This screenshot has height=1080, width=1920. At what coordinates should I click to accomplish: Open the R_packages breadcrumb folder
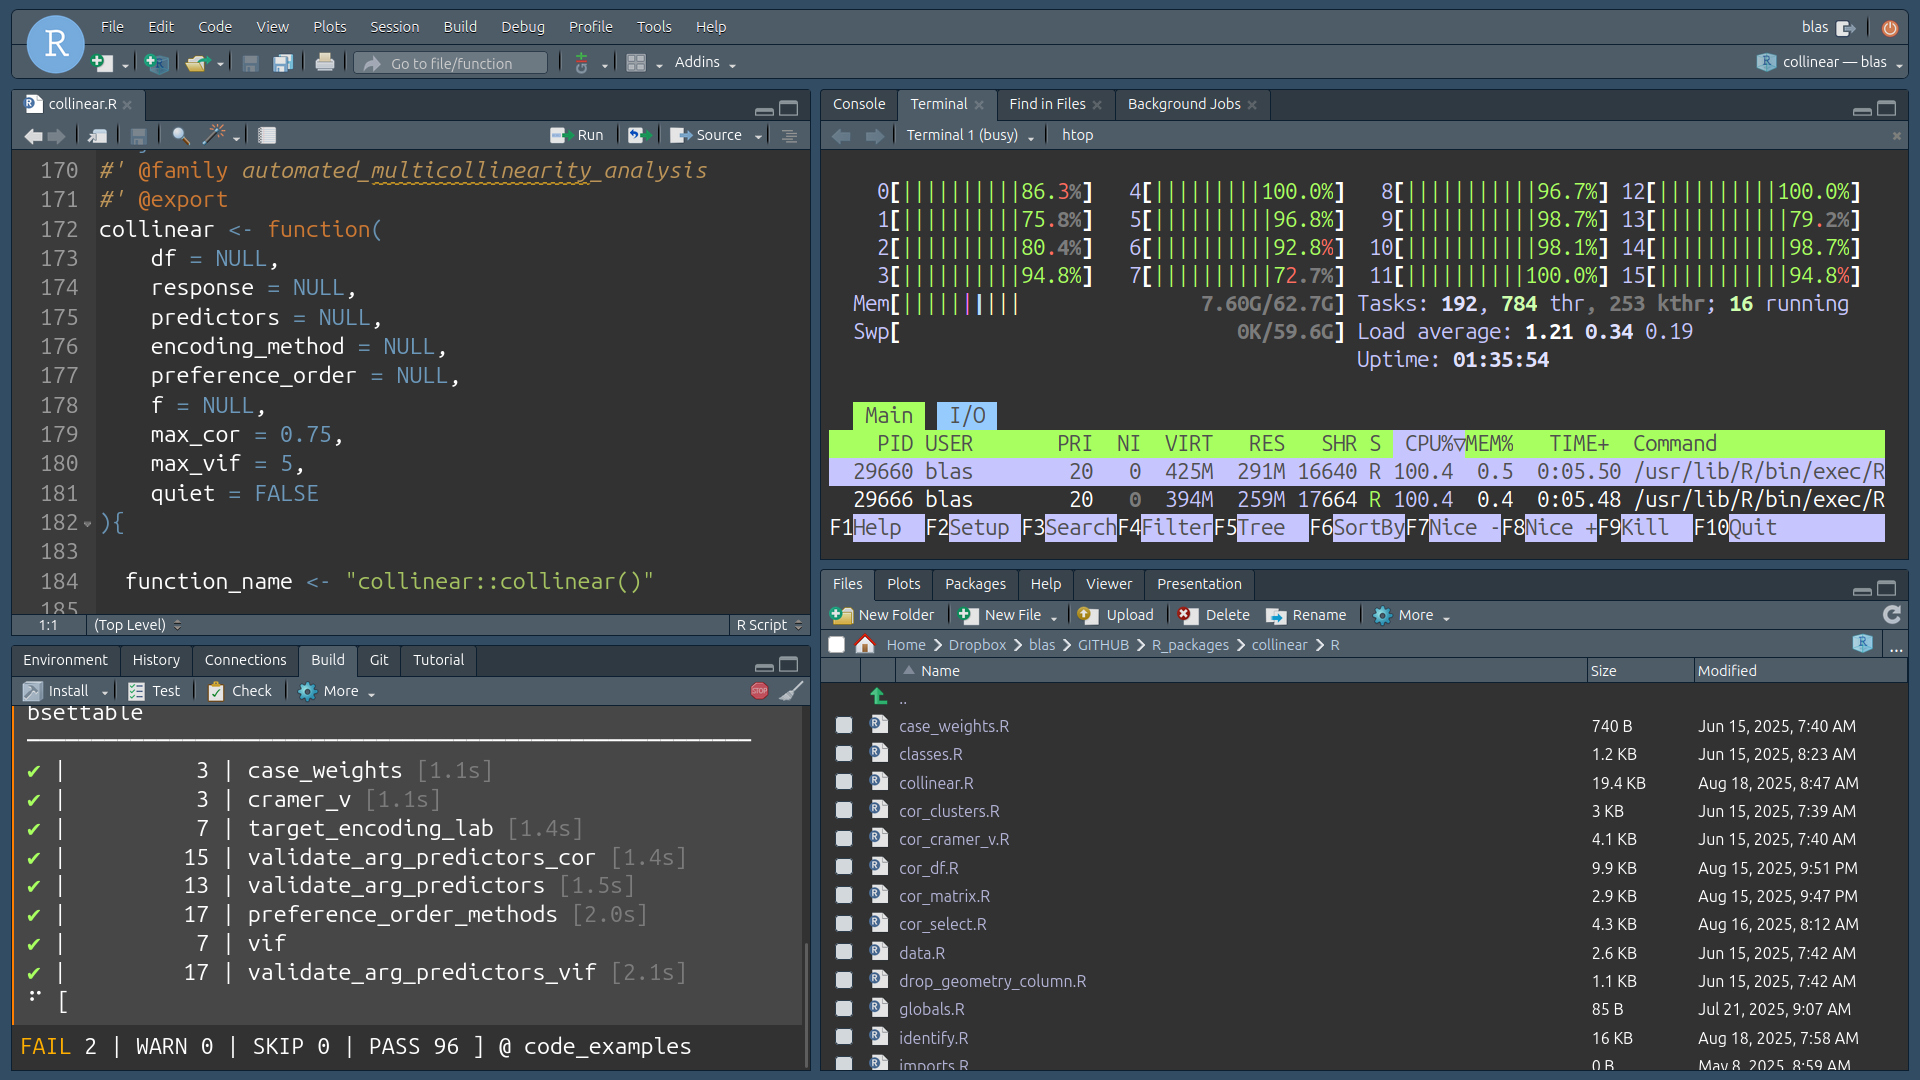(1189, 645)
